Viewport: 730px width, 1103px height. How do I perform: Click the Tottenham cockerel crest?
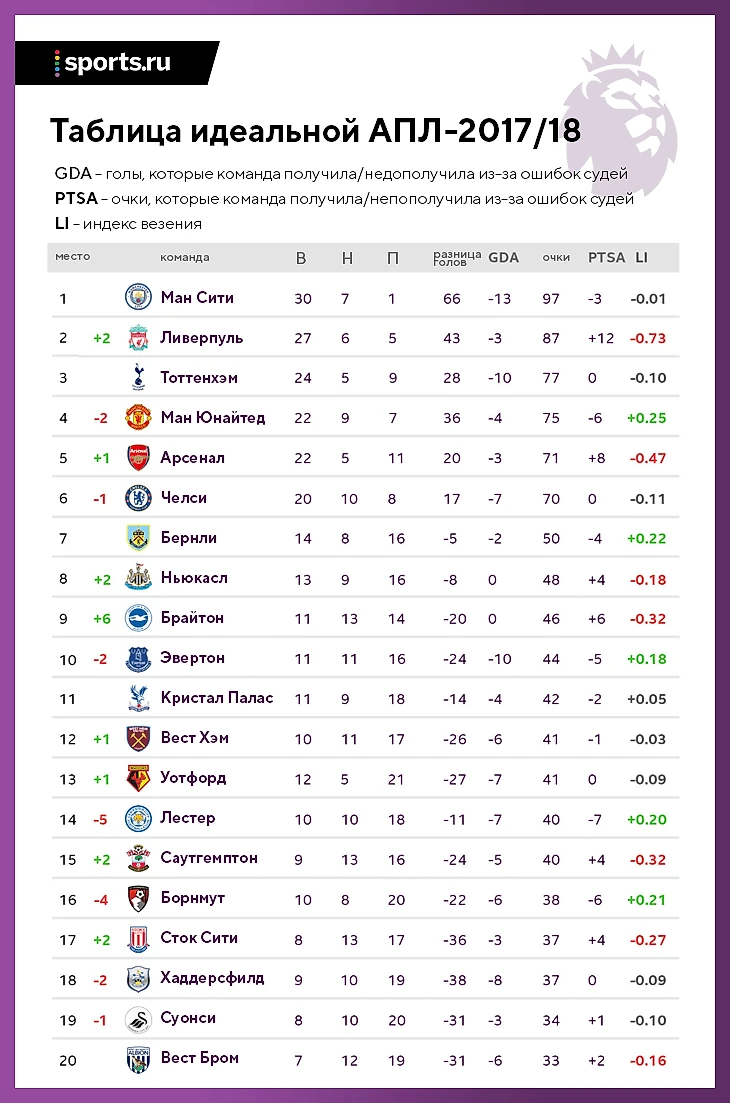(x=138, y=378)
